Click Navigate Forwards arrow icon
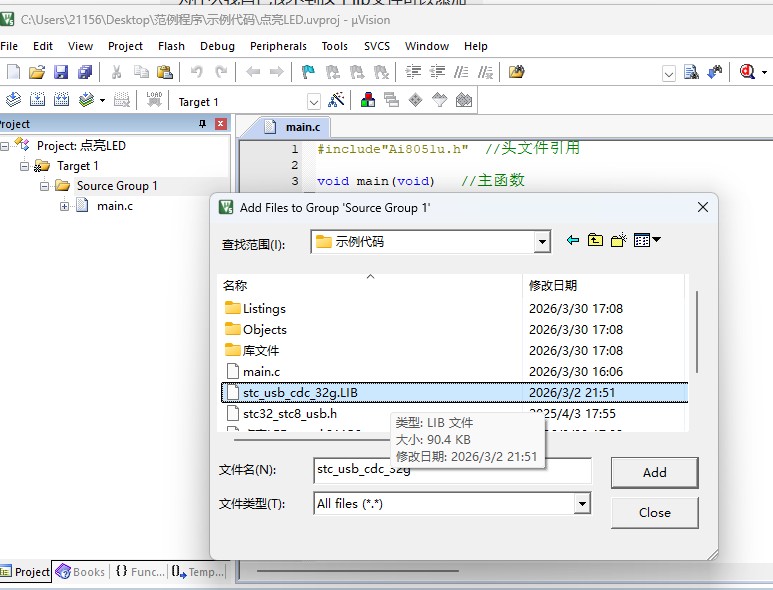The height and width of the screenshot is (590, 773). tap(277, 72)
